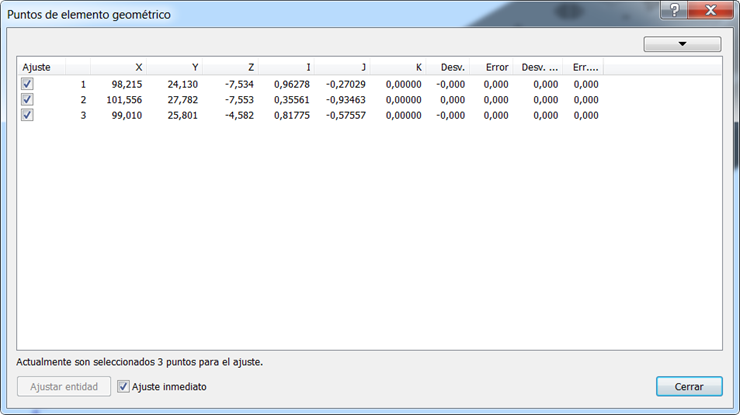Open the help question mark button
This screenshot has height=415, width=740.
point(674,9)
